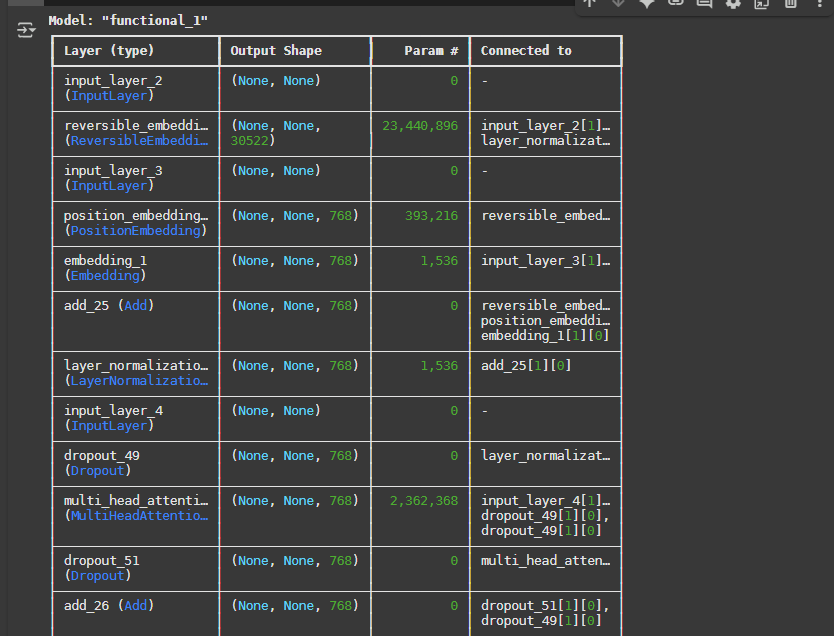Select the add_25 (Add) layer cell
Viewport: 834px width, 636px height.
pos(109,306)
